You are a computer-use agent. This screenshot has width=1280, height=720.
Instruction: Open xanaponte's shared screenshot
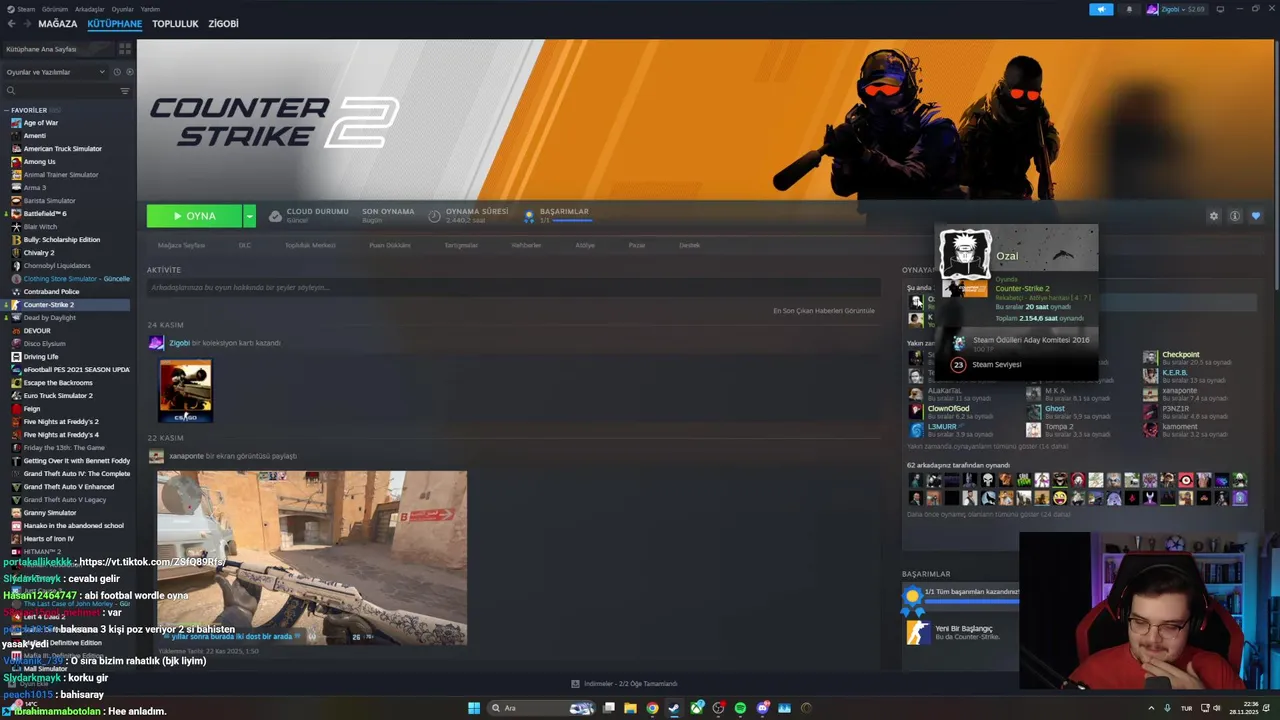[x=311, y=558]
